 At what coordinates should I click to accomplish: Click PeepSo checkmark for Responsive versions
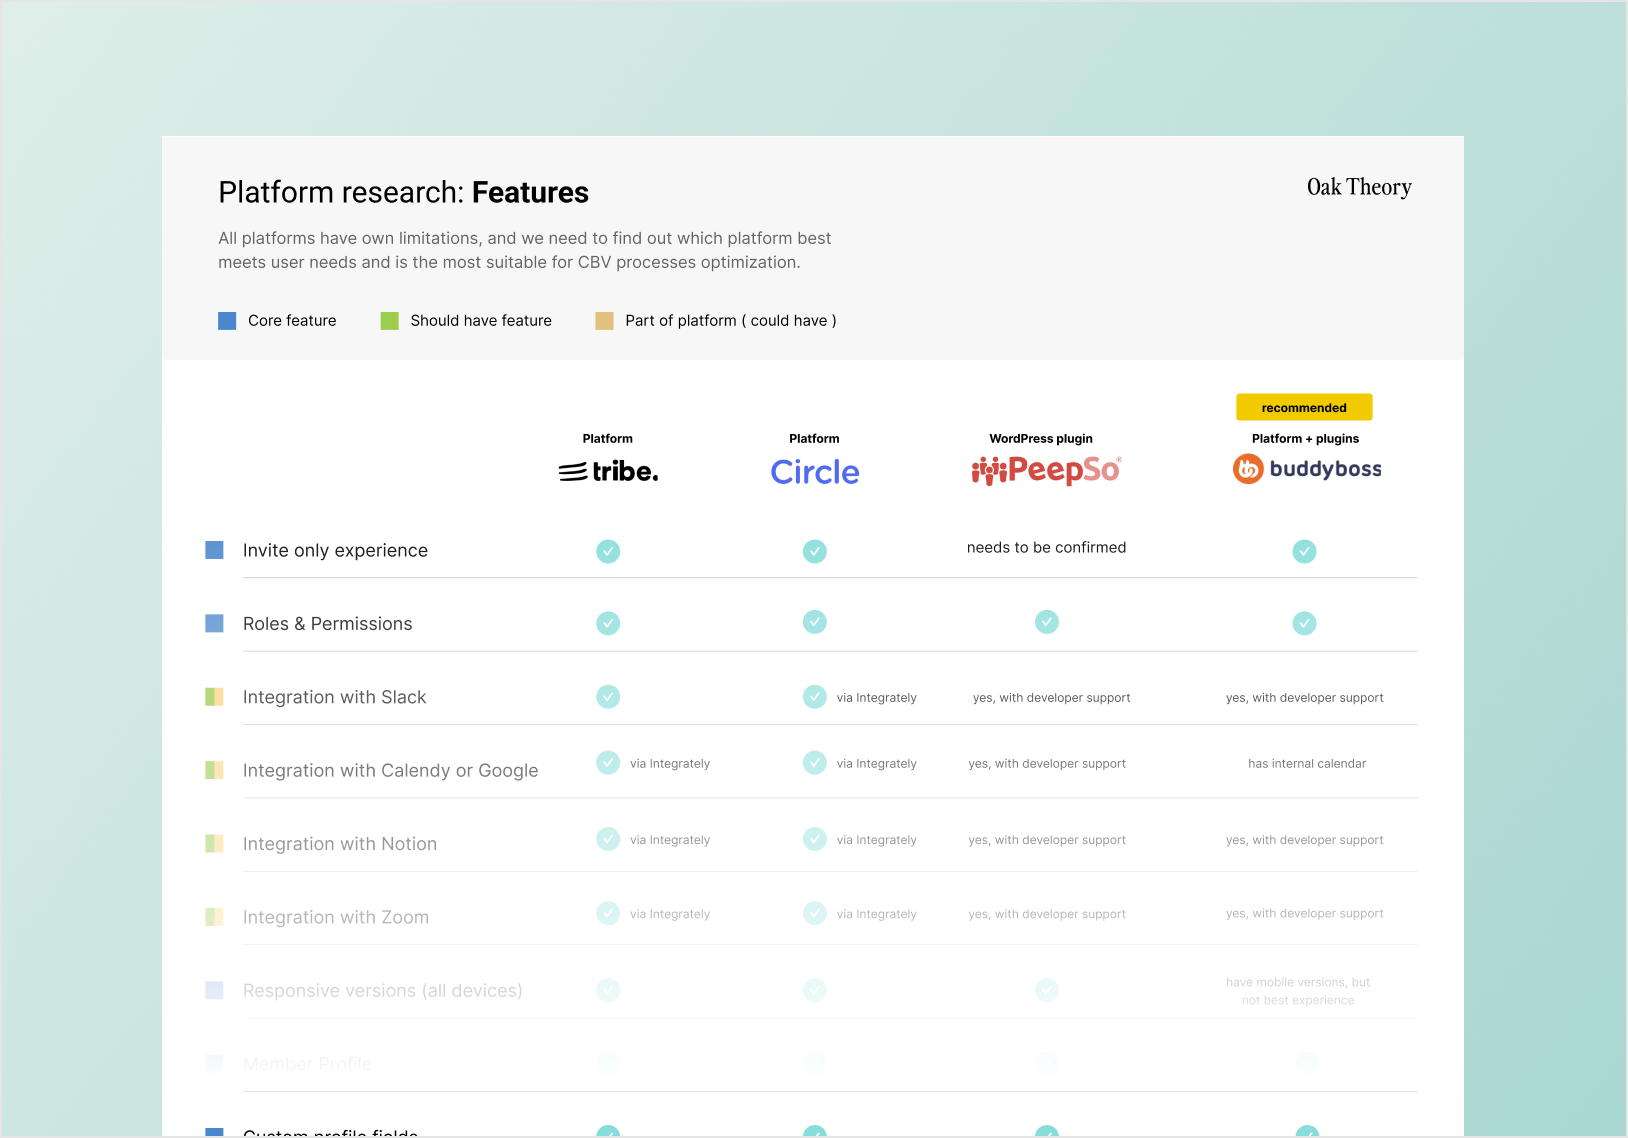tap(1047, 990)
